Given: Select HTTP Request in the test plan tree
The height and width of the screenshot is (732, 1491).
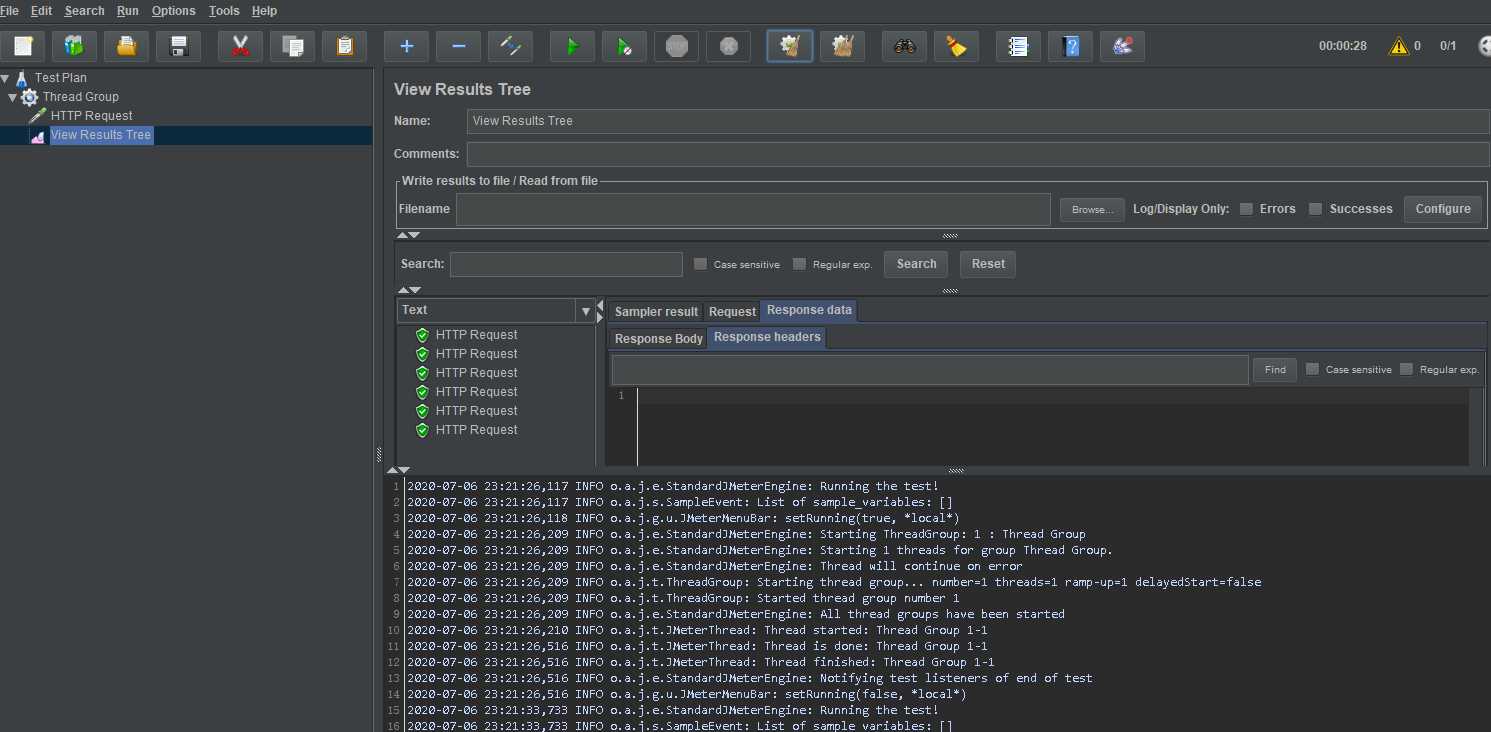Looking at the screenshot, I should click(91, 116).
